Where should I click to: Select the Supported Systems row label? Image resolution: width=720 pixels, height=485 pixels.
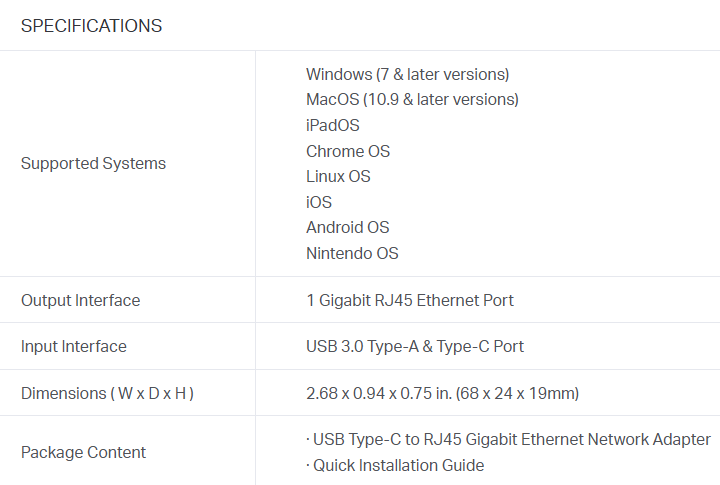point(93,163)
